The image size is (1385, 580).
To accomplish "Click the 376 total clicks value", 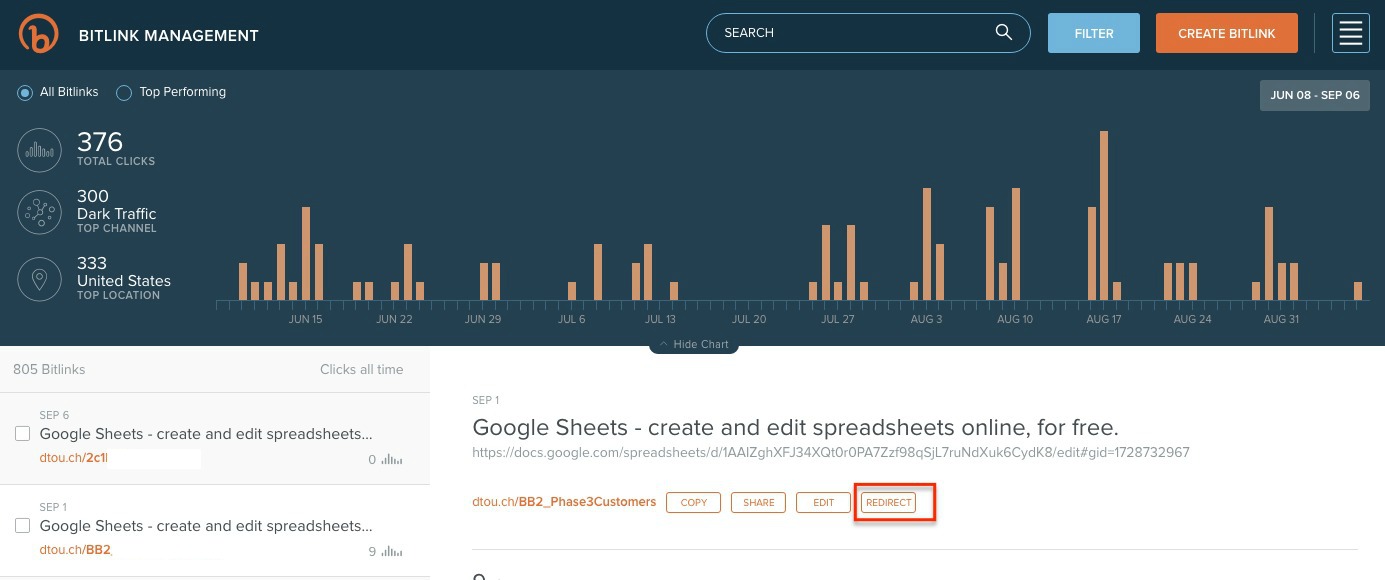I will pyautogui.click(x=100, y=142).
